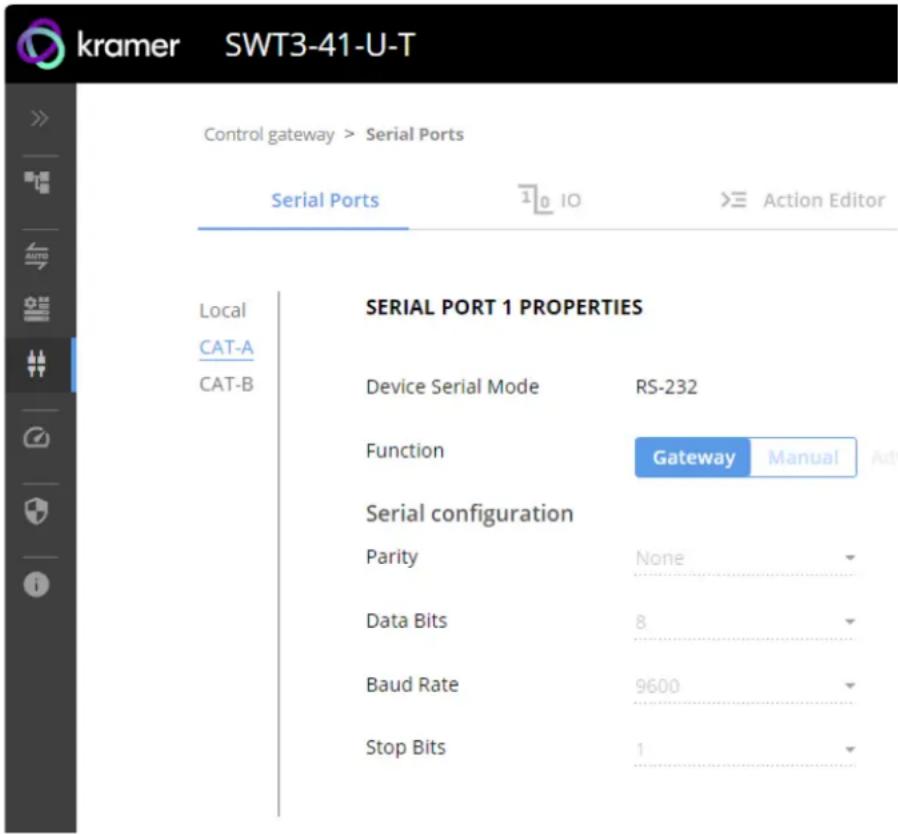Set Function to Manual

804,457
